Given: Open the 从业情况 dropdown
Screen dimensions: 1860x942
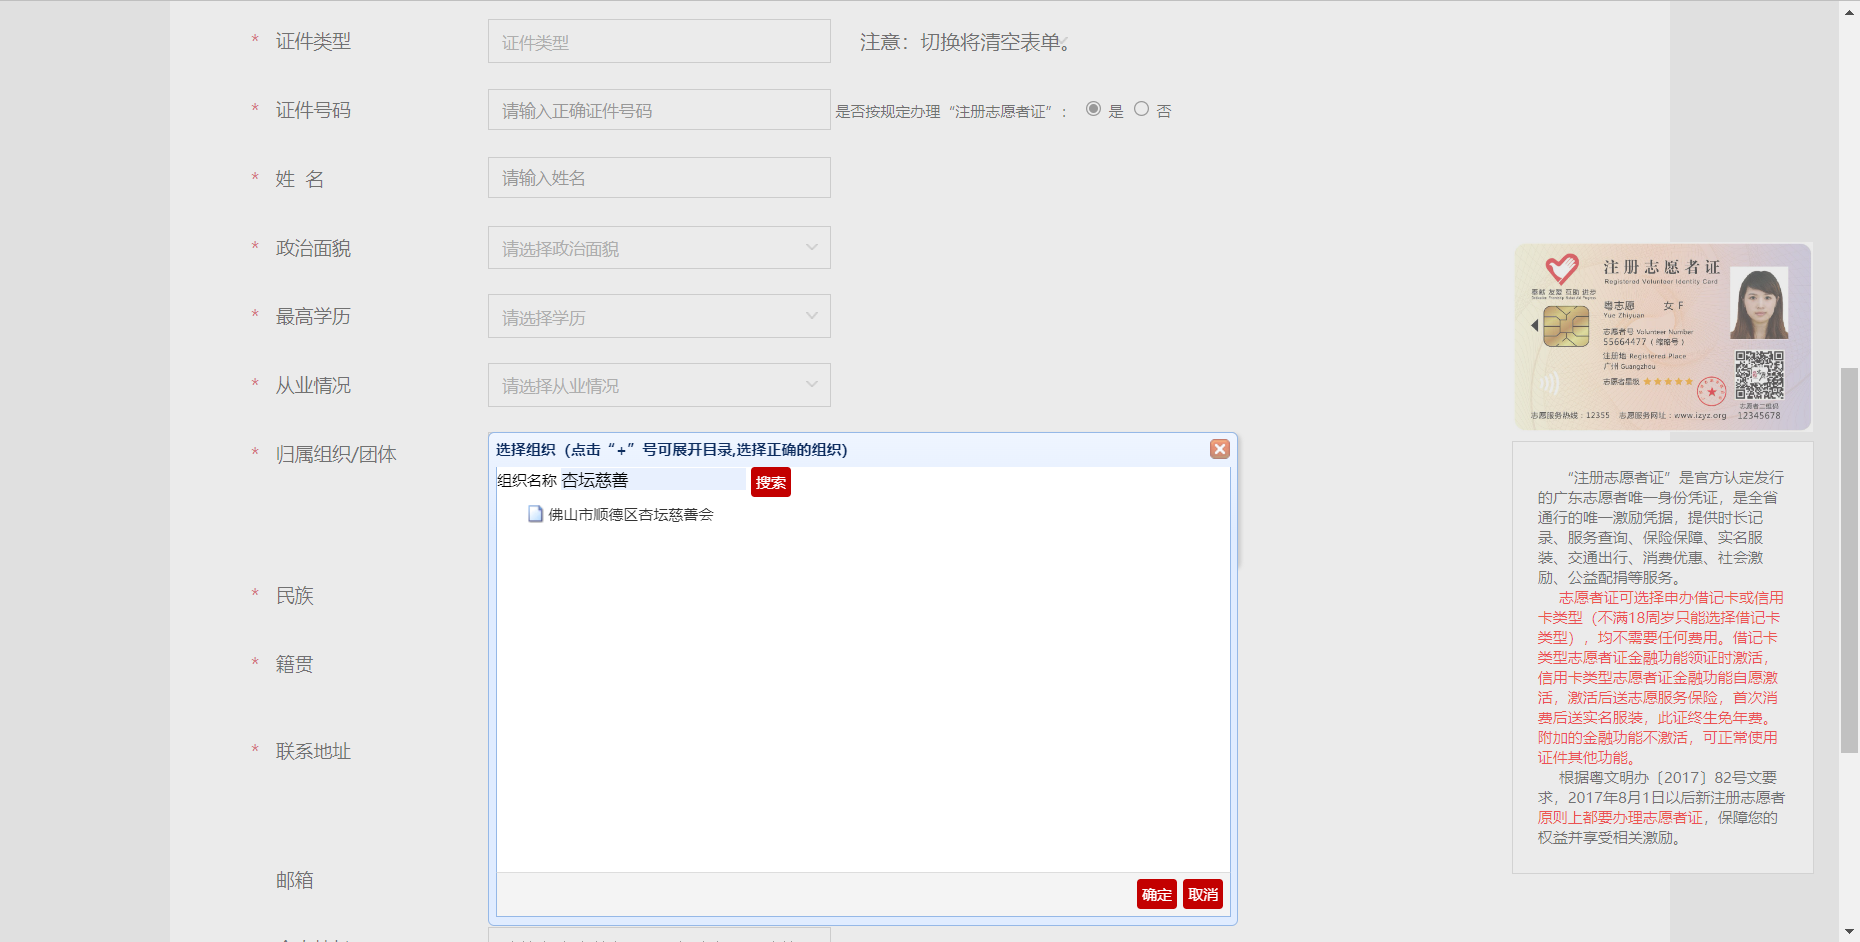Looking at the screenshot, I should (659, 385).
